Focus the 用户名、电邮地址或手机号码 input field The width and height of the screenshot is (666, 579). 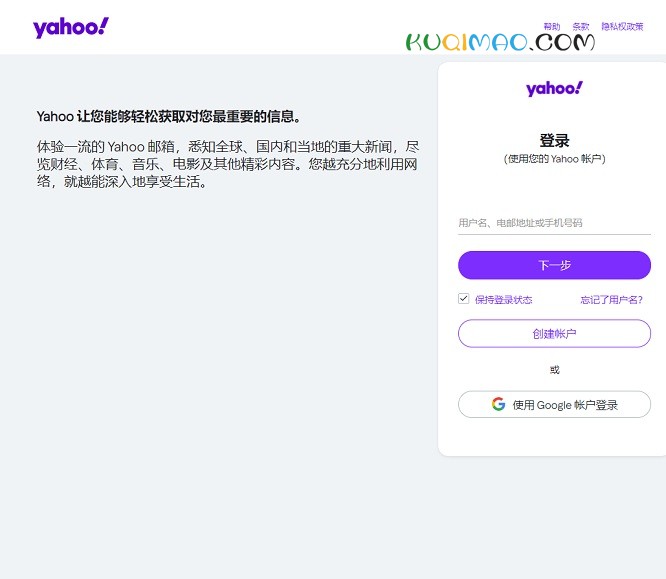(x=554, y=223)
